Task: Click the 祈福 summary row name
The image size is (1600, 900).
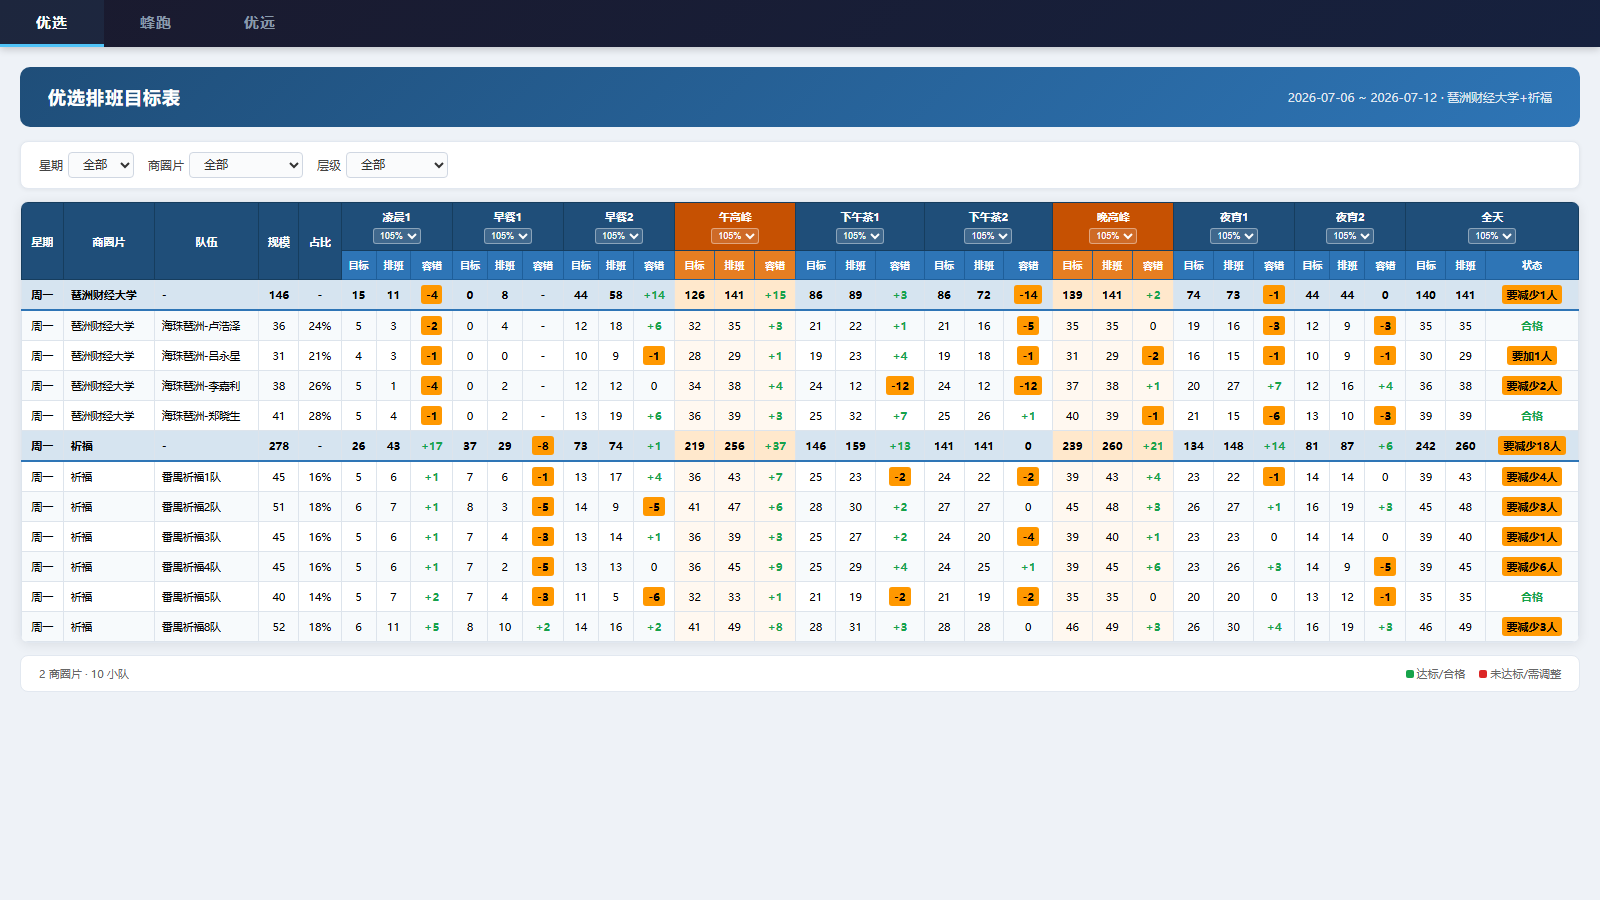Action: (82, 446)
